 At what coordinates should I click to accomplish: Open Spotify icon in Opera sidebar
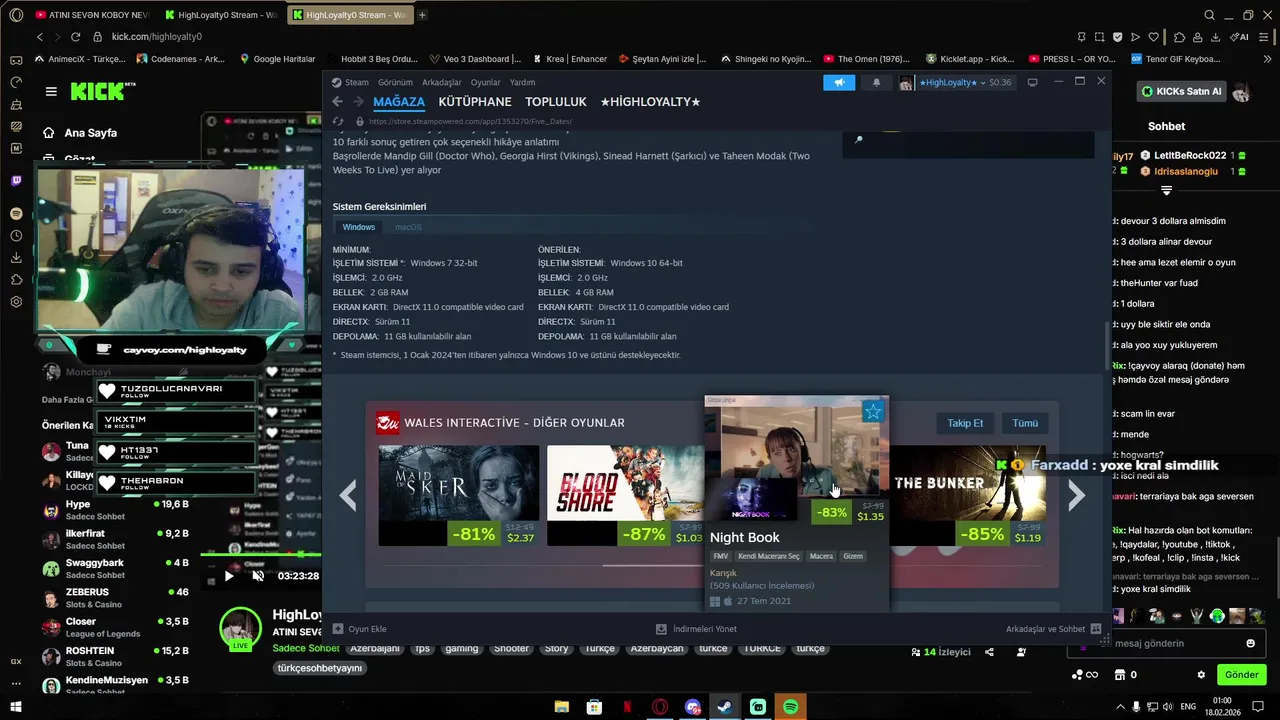[x=16, y=214]
